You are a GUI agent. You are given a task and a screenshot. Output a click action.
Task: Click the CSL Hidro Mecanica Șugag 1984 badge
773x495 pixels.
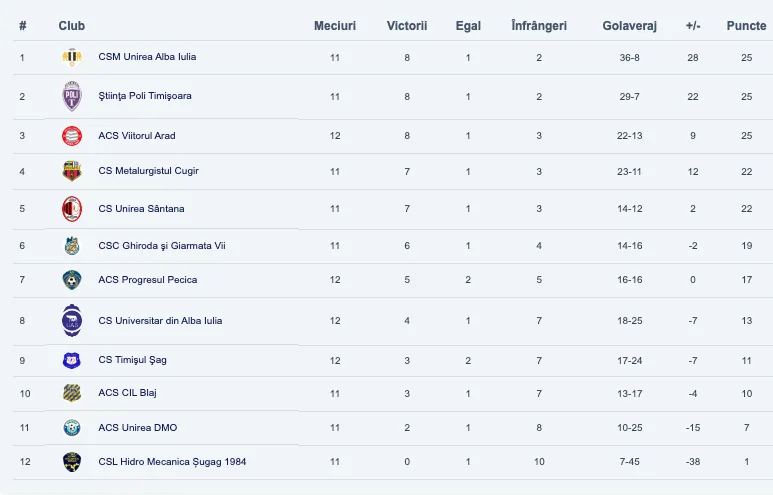[x=71, y=462]
